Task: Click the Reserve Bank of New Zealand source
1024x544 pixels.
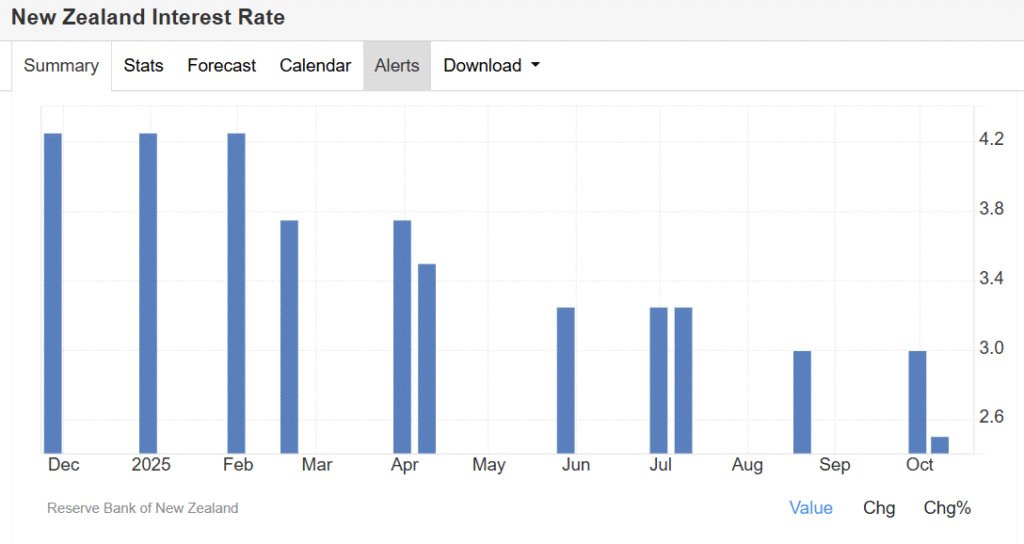Action: point(143,508)
